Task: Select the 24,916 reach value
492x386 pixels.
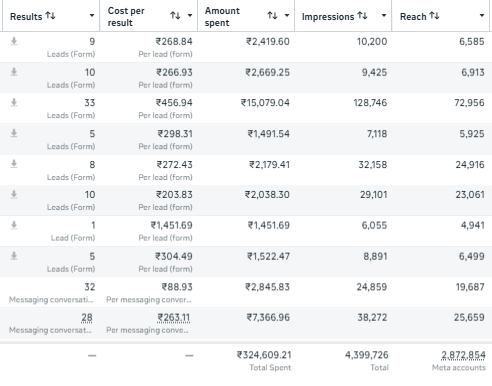Action: pos(470,165)
